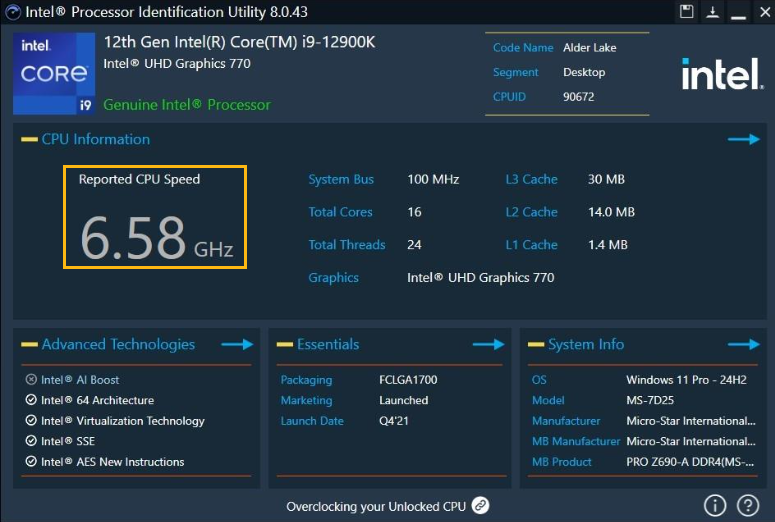Click the large Intel logo

(722, 74)
